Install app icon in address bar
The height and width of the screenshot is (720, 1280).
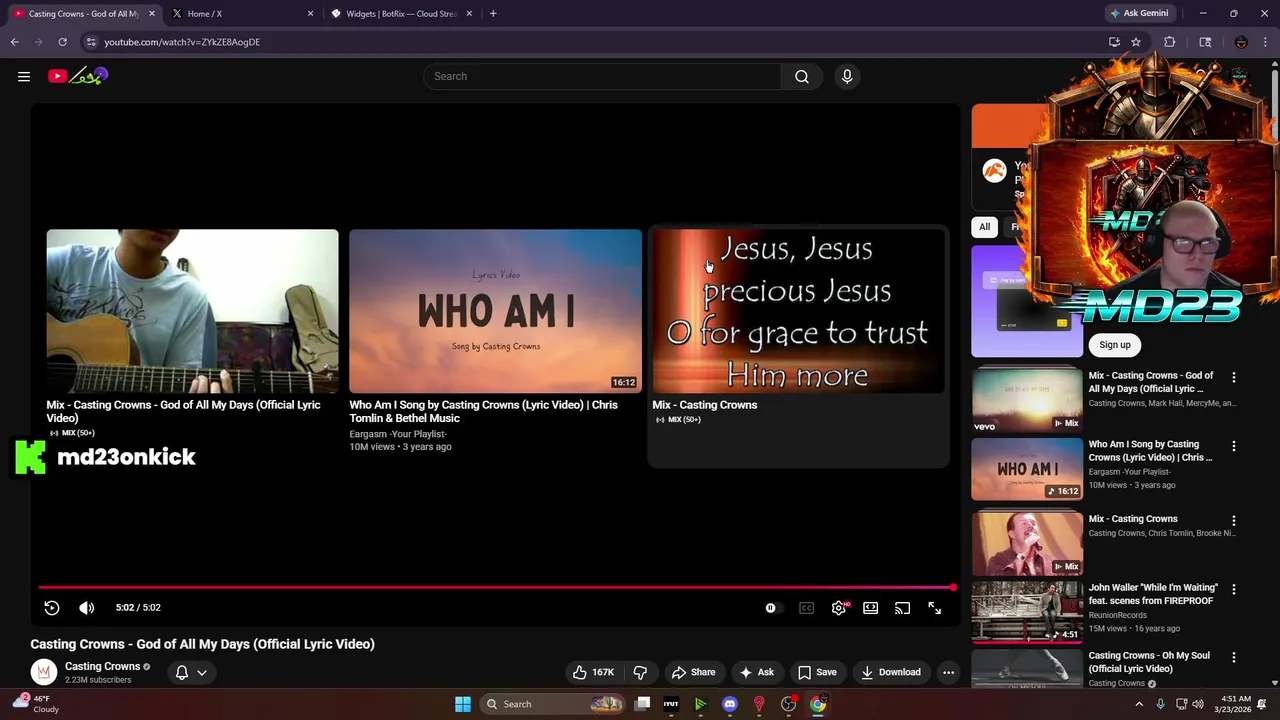point(1114,42)
